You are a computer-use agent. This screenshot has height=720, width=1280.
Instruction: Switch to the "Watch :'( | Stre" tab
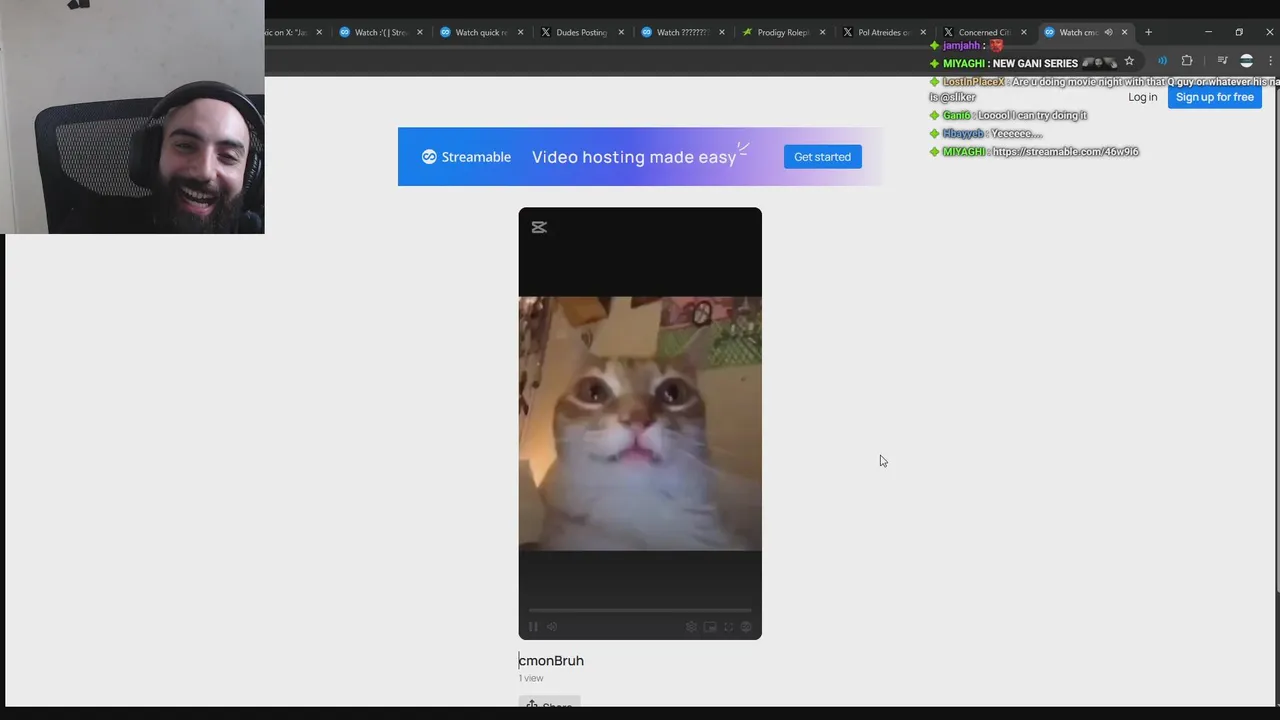(x=381, y=32)
